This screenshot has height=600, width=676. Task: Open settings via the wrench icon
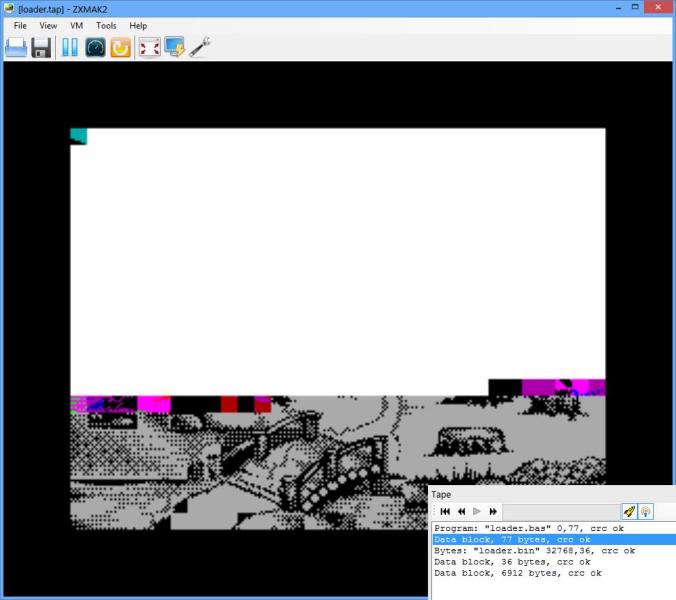coord(199,47)
